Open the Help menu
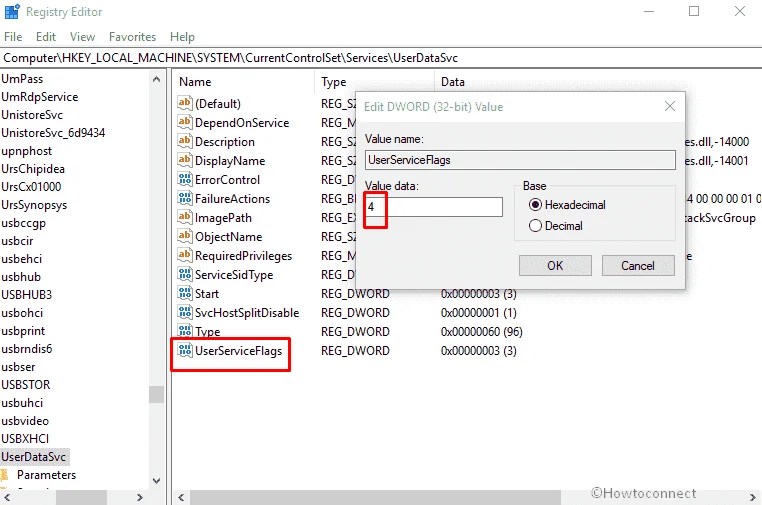Screen dimensions: 762x505 (x=182, y=37)
